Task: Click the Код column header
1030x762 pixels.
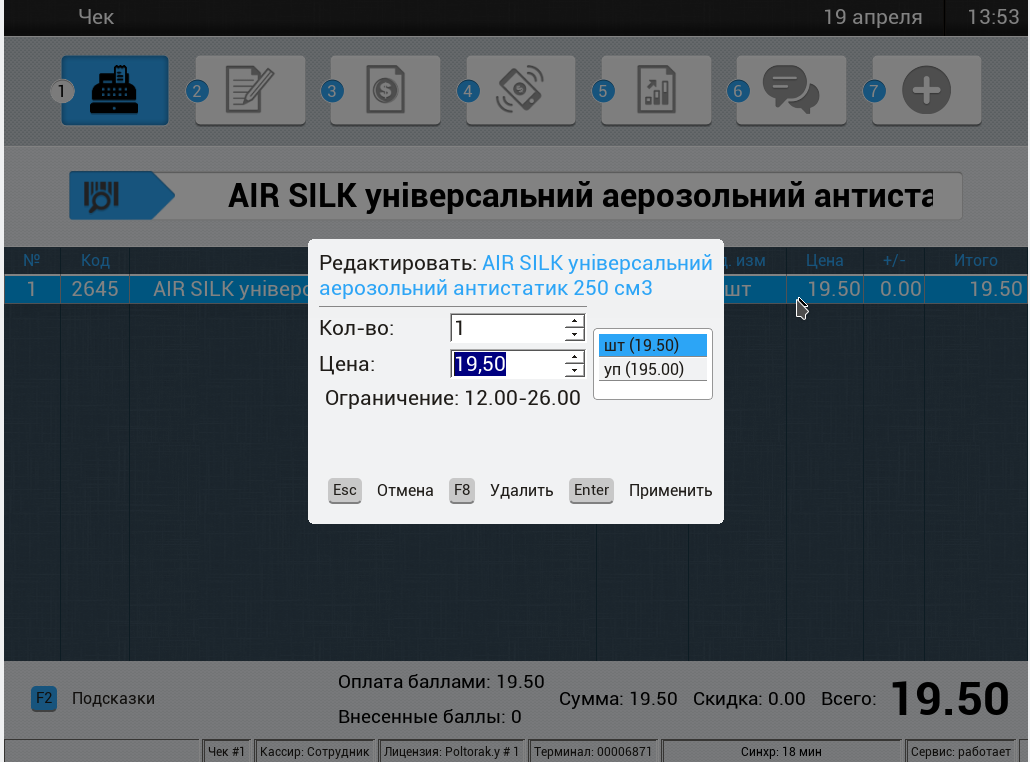Action: tap(95, 261)
